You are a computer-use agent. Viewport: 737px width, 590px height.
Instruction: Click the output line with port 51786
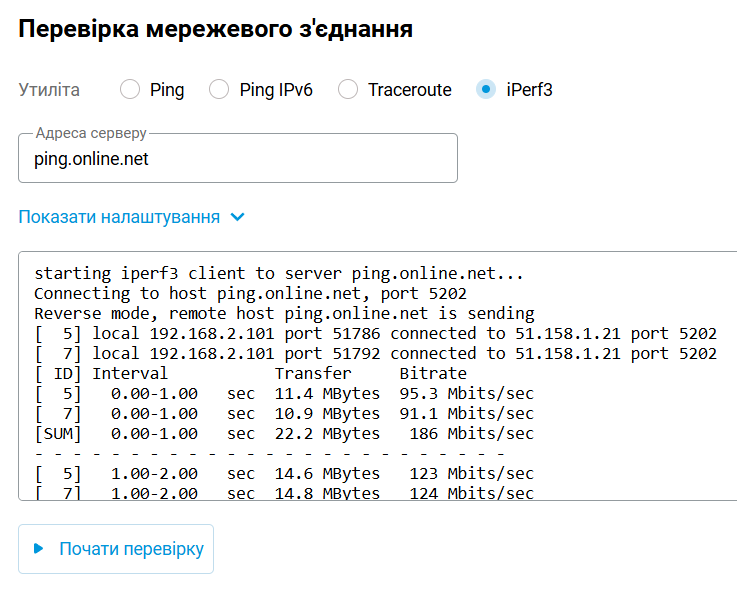point(375,334)
